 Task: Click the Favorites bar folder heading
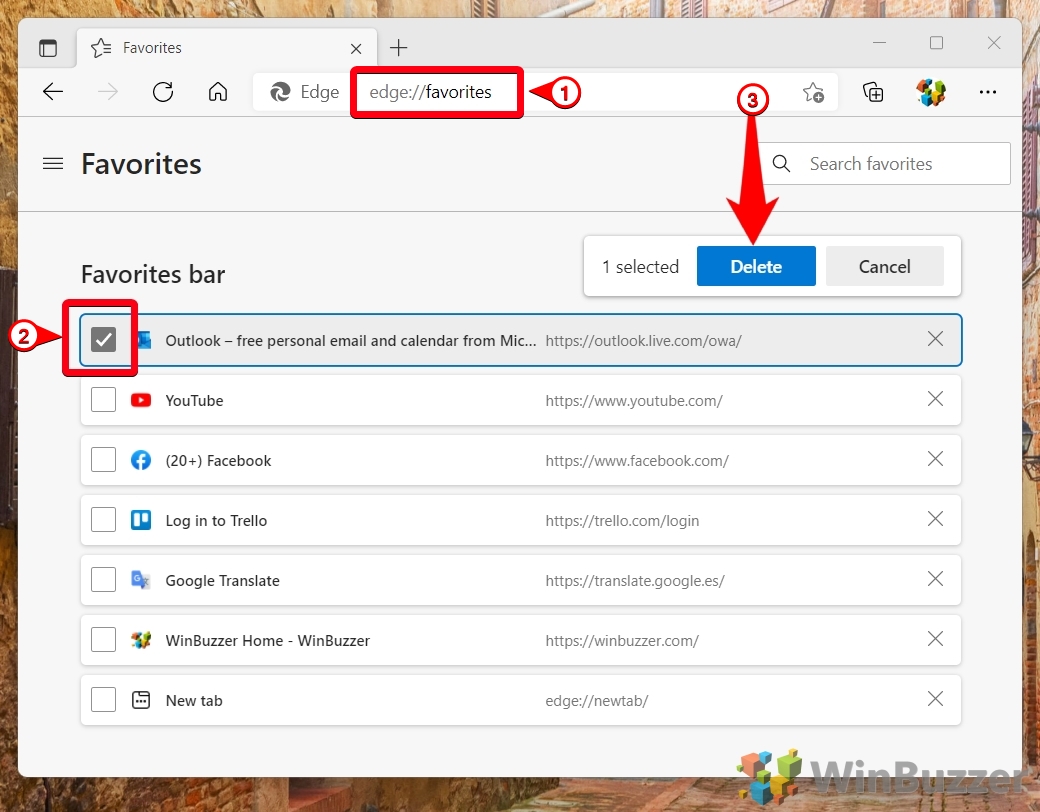click(x=153, y=274)
